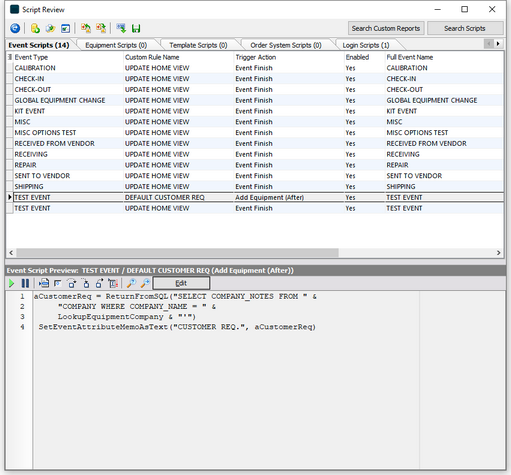Click the find next magnifier plus icon
This screenshot has width=511, height=475.
[145, 283]
